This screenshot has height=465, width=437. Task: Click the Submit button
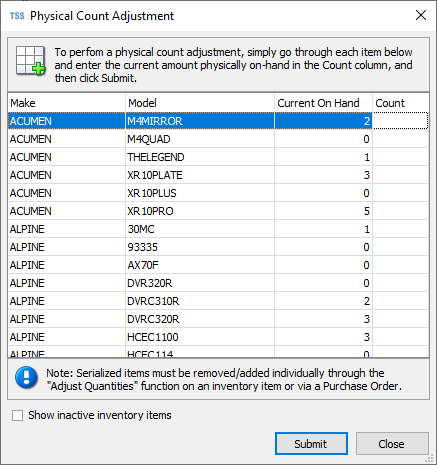pos(311,444)
